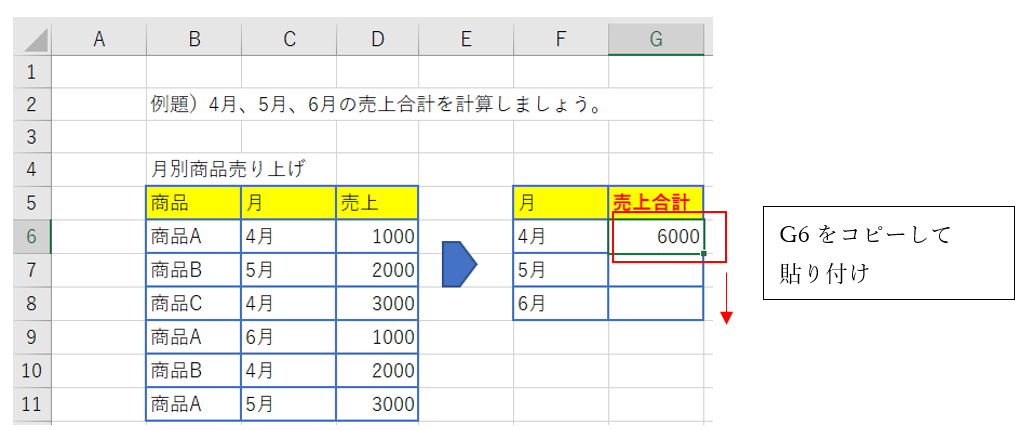Select cell G6 containing 6000
The width and height of the screenshot is (1024, 430).
(x=656, y=236)
